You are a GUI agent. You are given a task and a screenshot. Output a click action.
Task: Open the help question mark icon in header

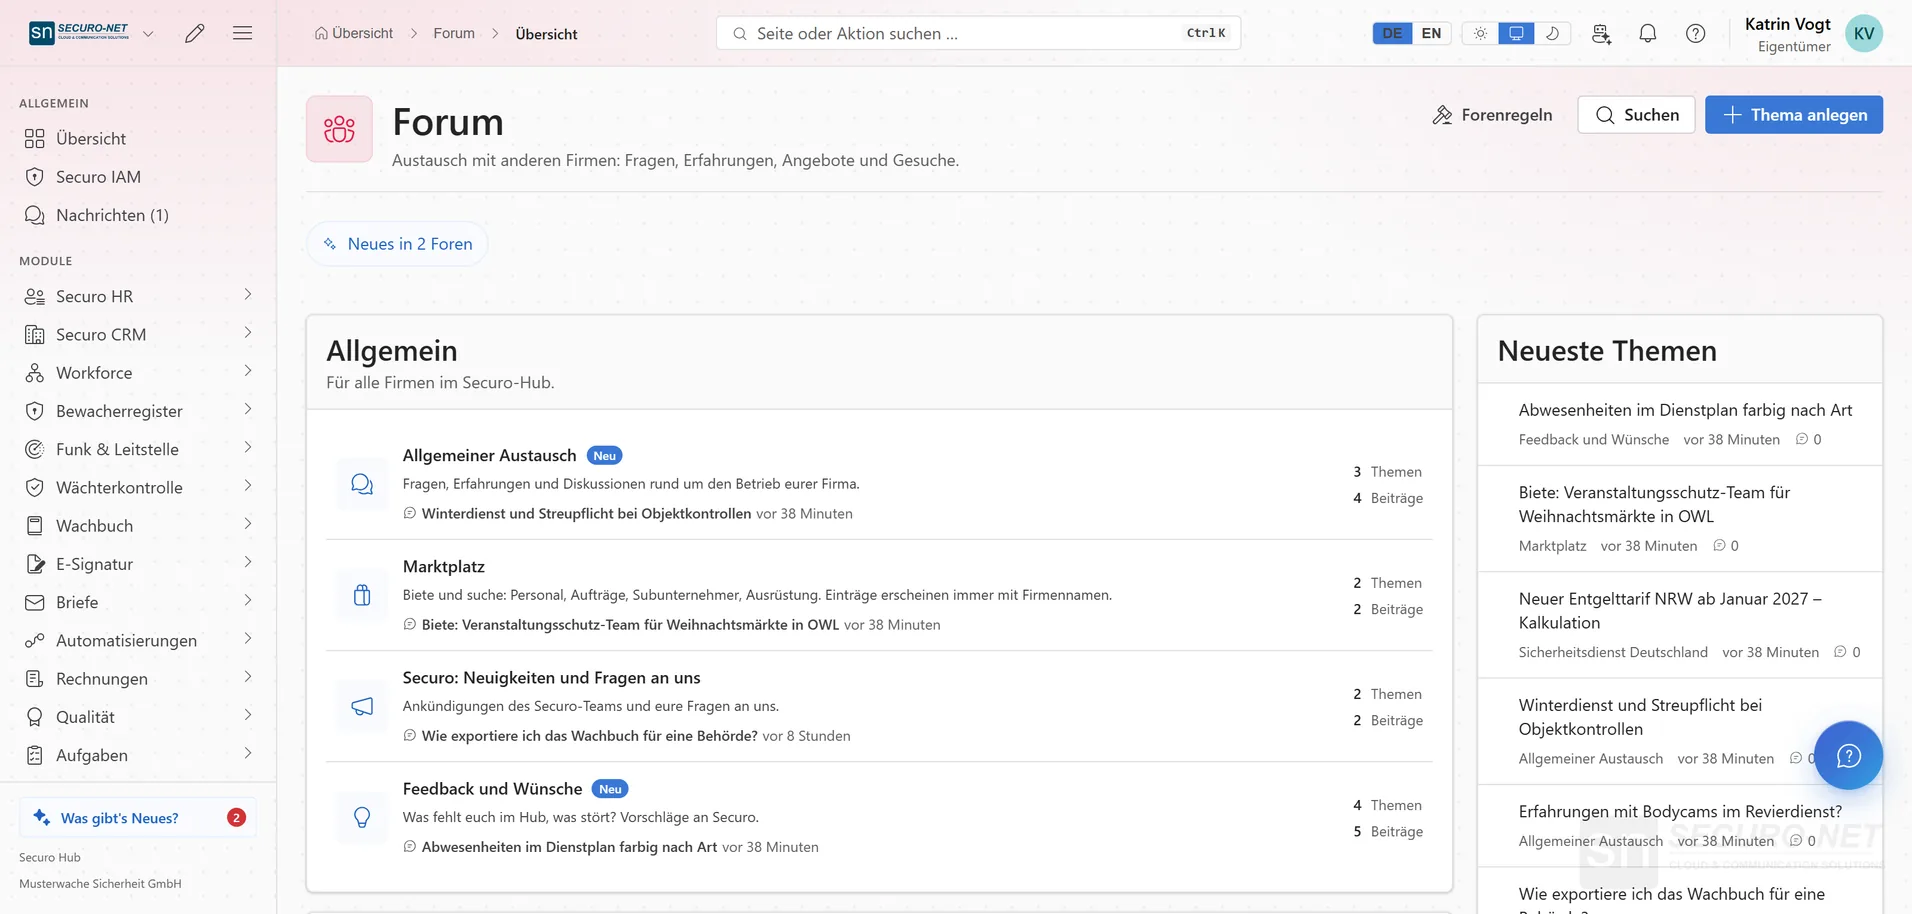tap(1696, 33)
